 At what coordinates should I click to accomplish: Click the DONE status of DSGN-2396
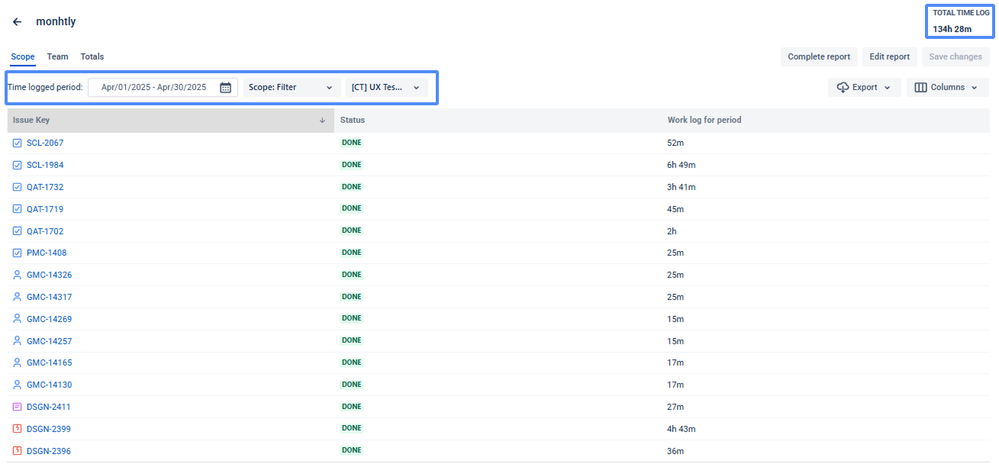pos(352,450)
